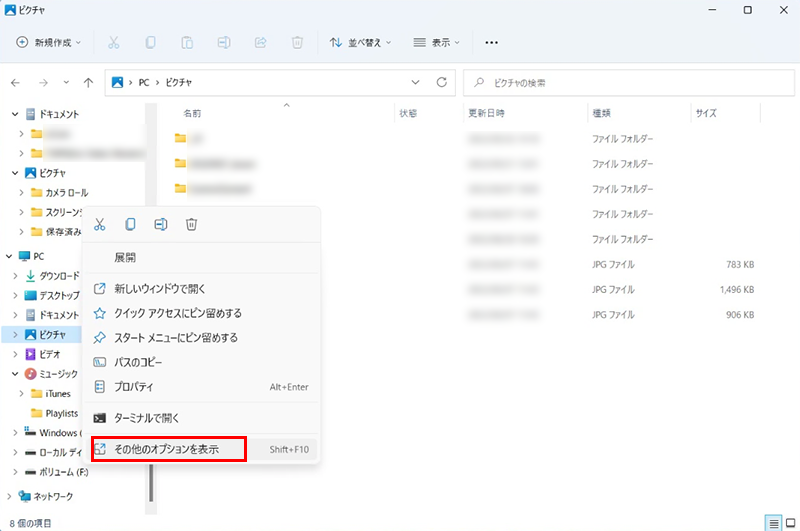800x531 pixels.
Task: Switch to details view in status bar
Action: point(773,523)
